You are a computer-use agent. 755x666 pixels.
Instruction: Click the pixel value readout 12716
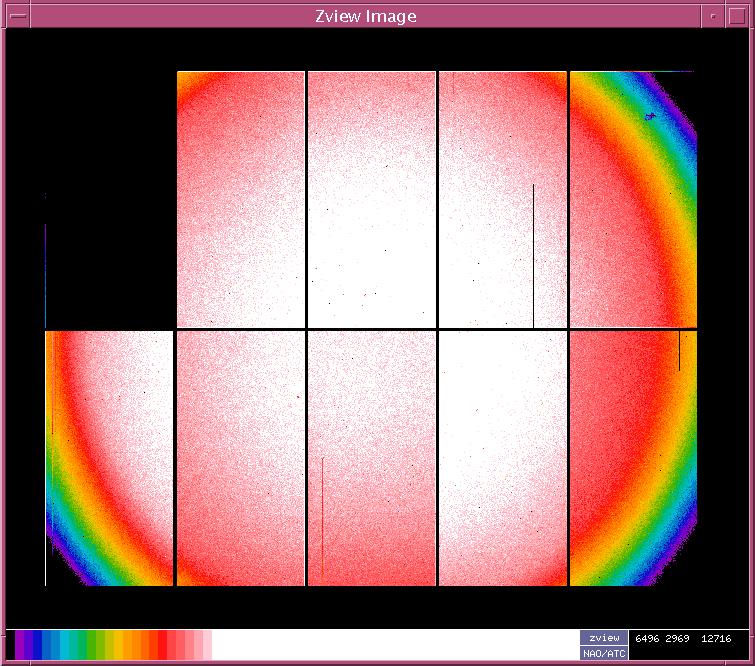tap(716, 638)
